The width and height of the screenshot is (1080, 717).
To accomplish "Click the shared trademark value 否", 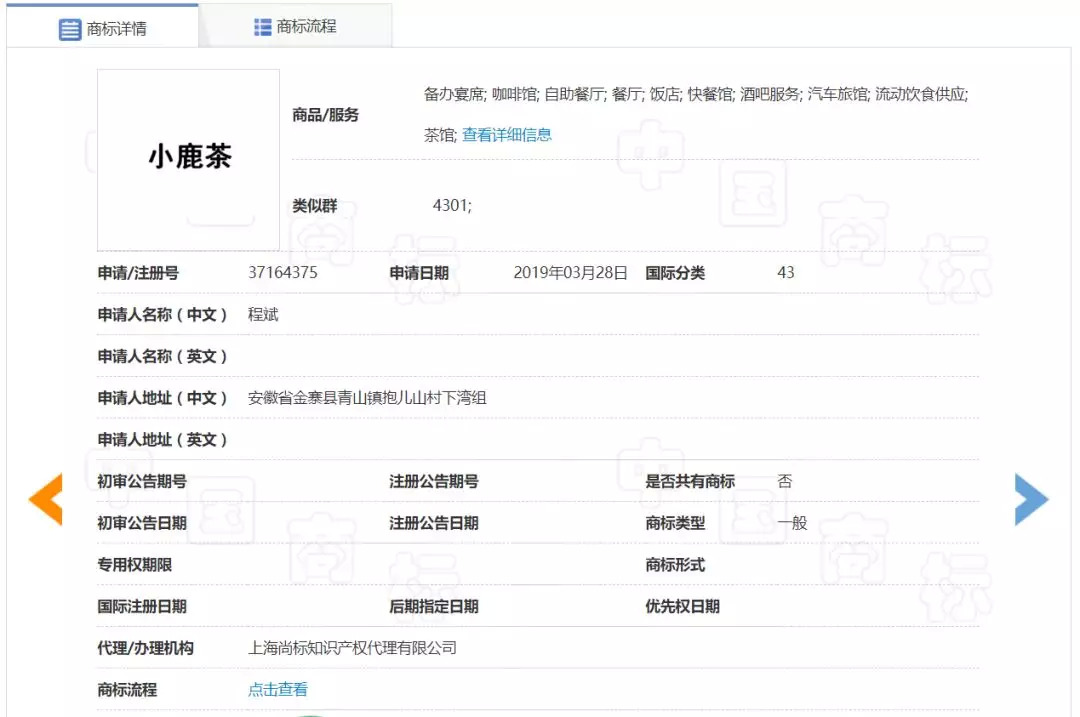I will coord(785,481).
